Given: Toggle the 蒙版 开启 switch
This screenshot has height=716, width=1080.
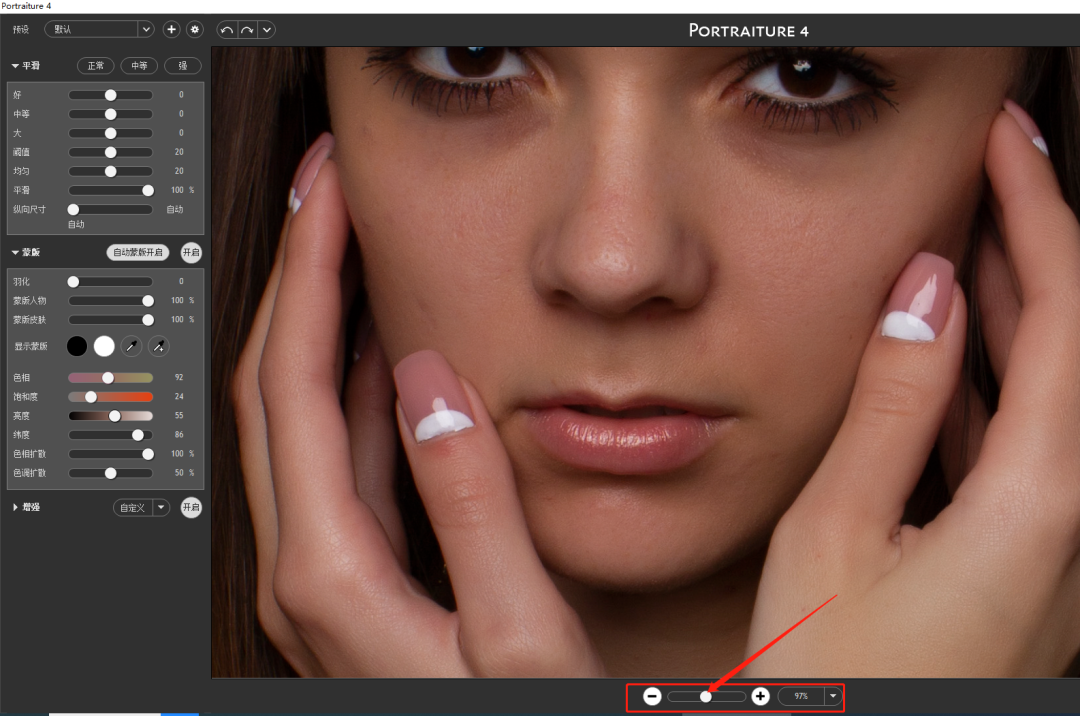Looking at the screenshot, I should tap(191, 253).
